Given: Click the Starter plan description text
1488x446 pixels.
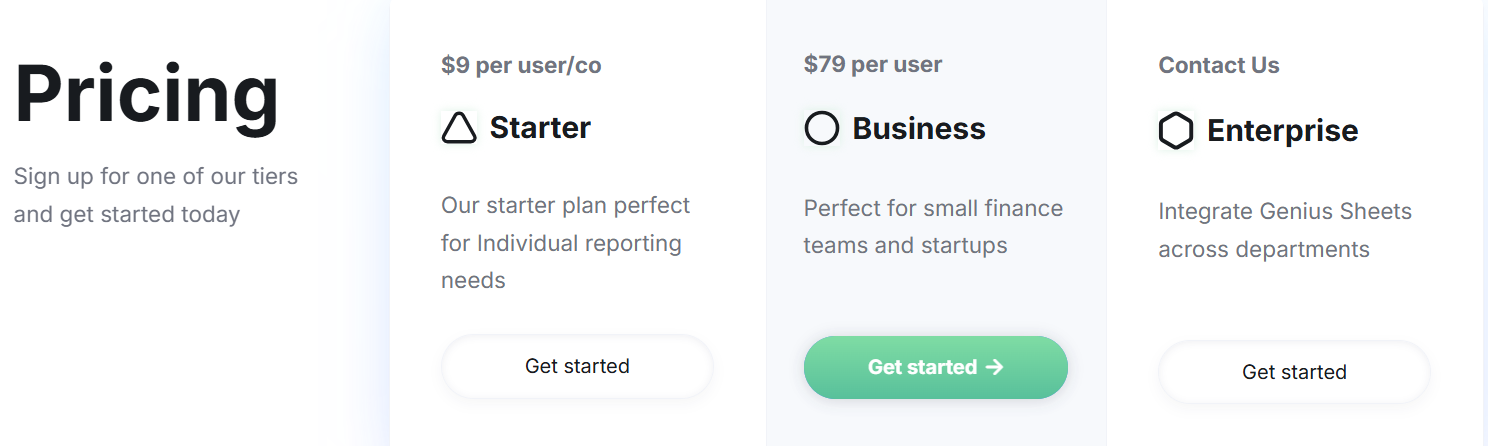Looking at the screenshot, I should [x=566, y=243].
